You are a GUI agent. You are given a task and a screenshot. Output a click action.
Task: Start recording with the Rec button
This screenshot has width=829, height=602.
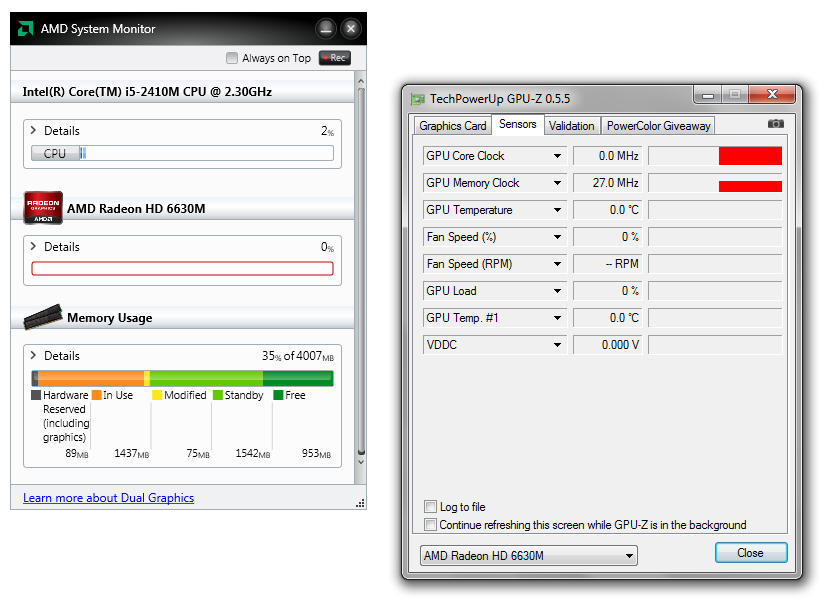coord(335,58)
